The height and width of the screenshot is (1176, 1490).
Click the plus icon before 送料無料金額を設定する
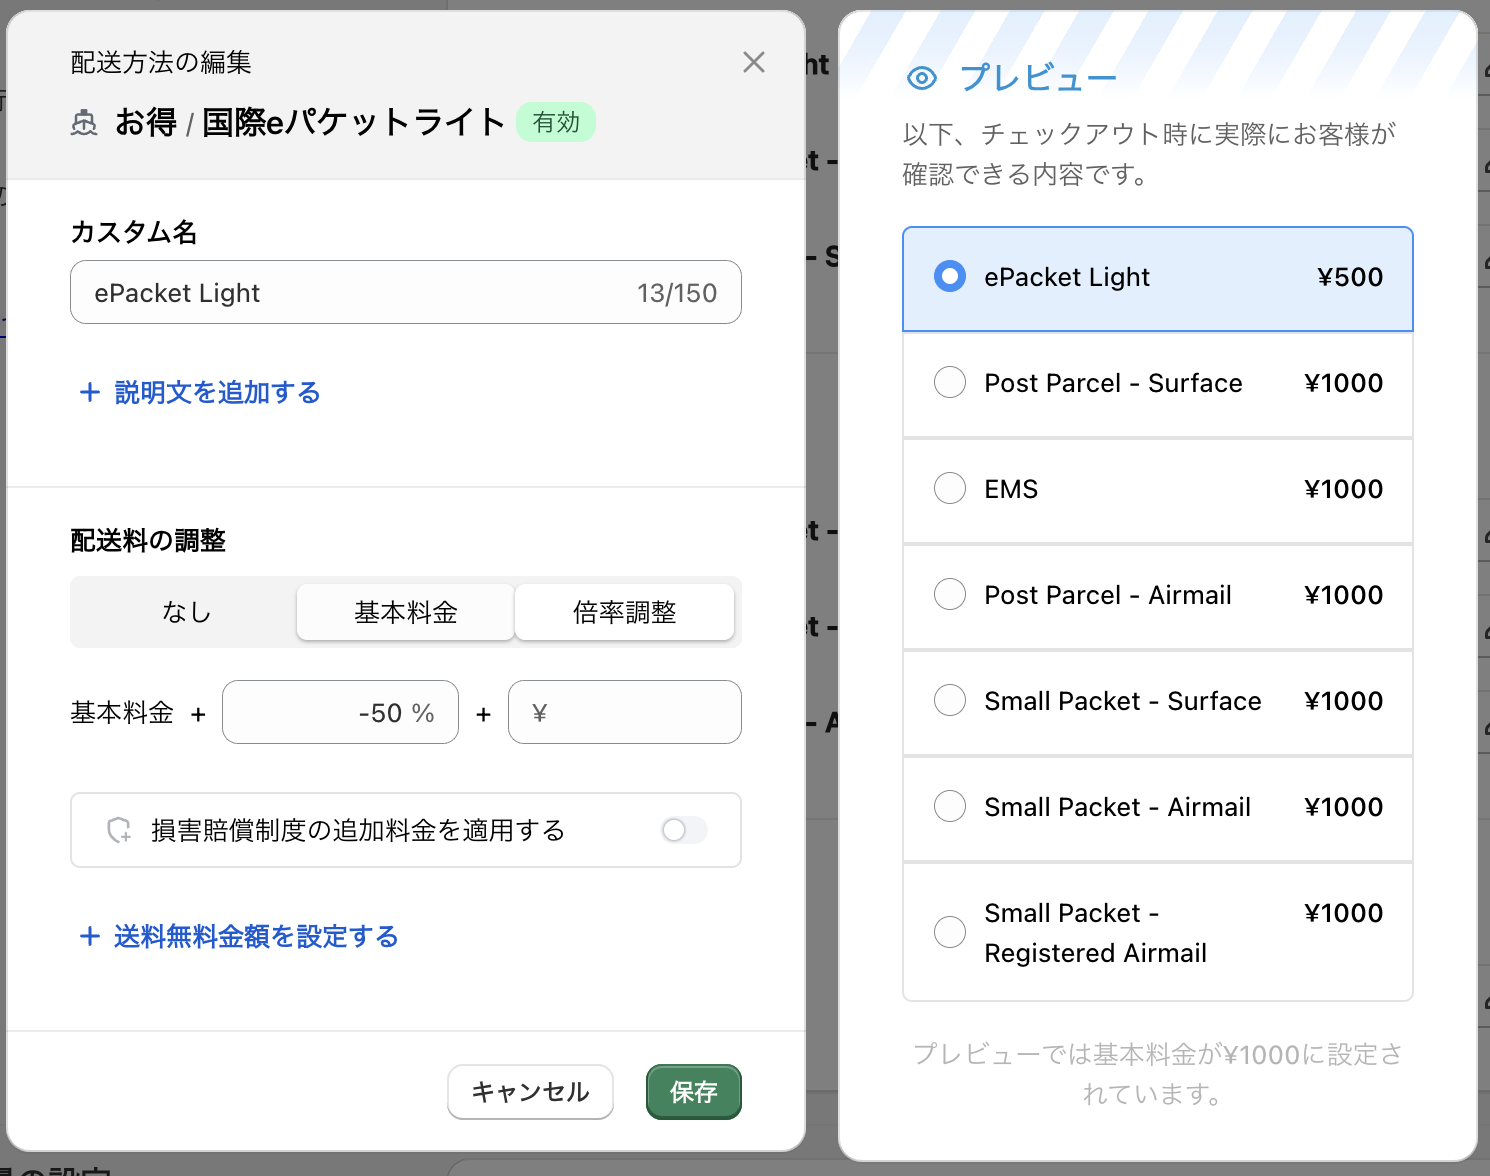90,936
